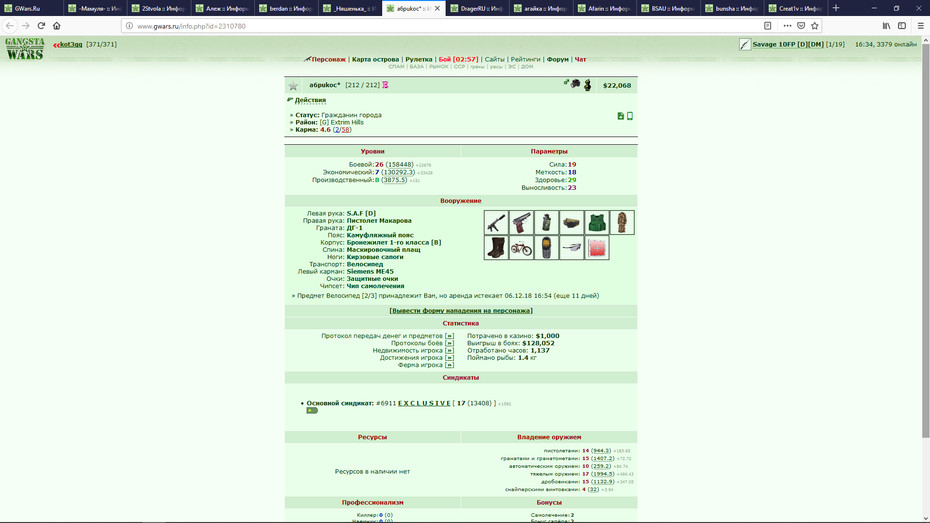Open the browser hamburger menu

[x=920, y=25]
